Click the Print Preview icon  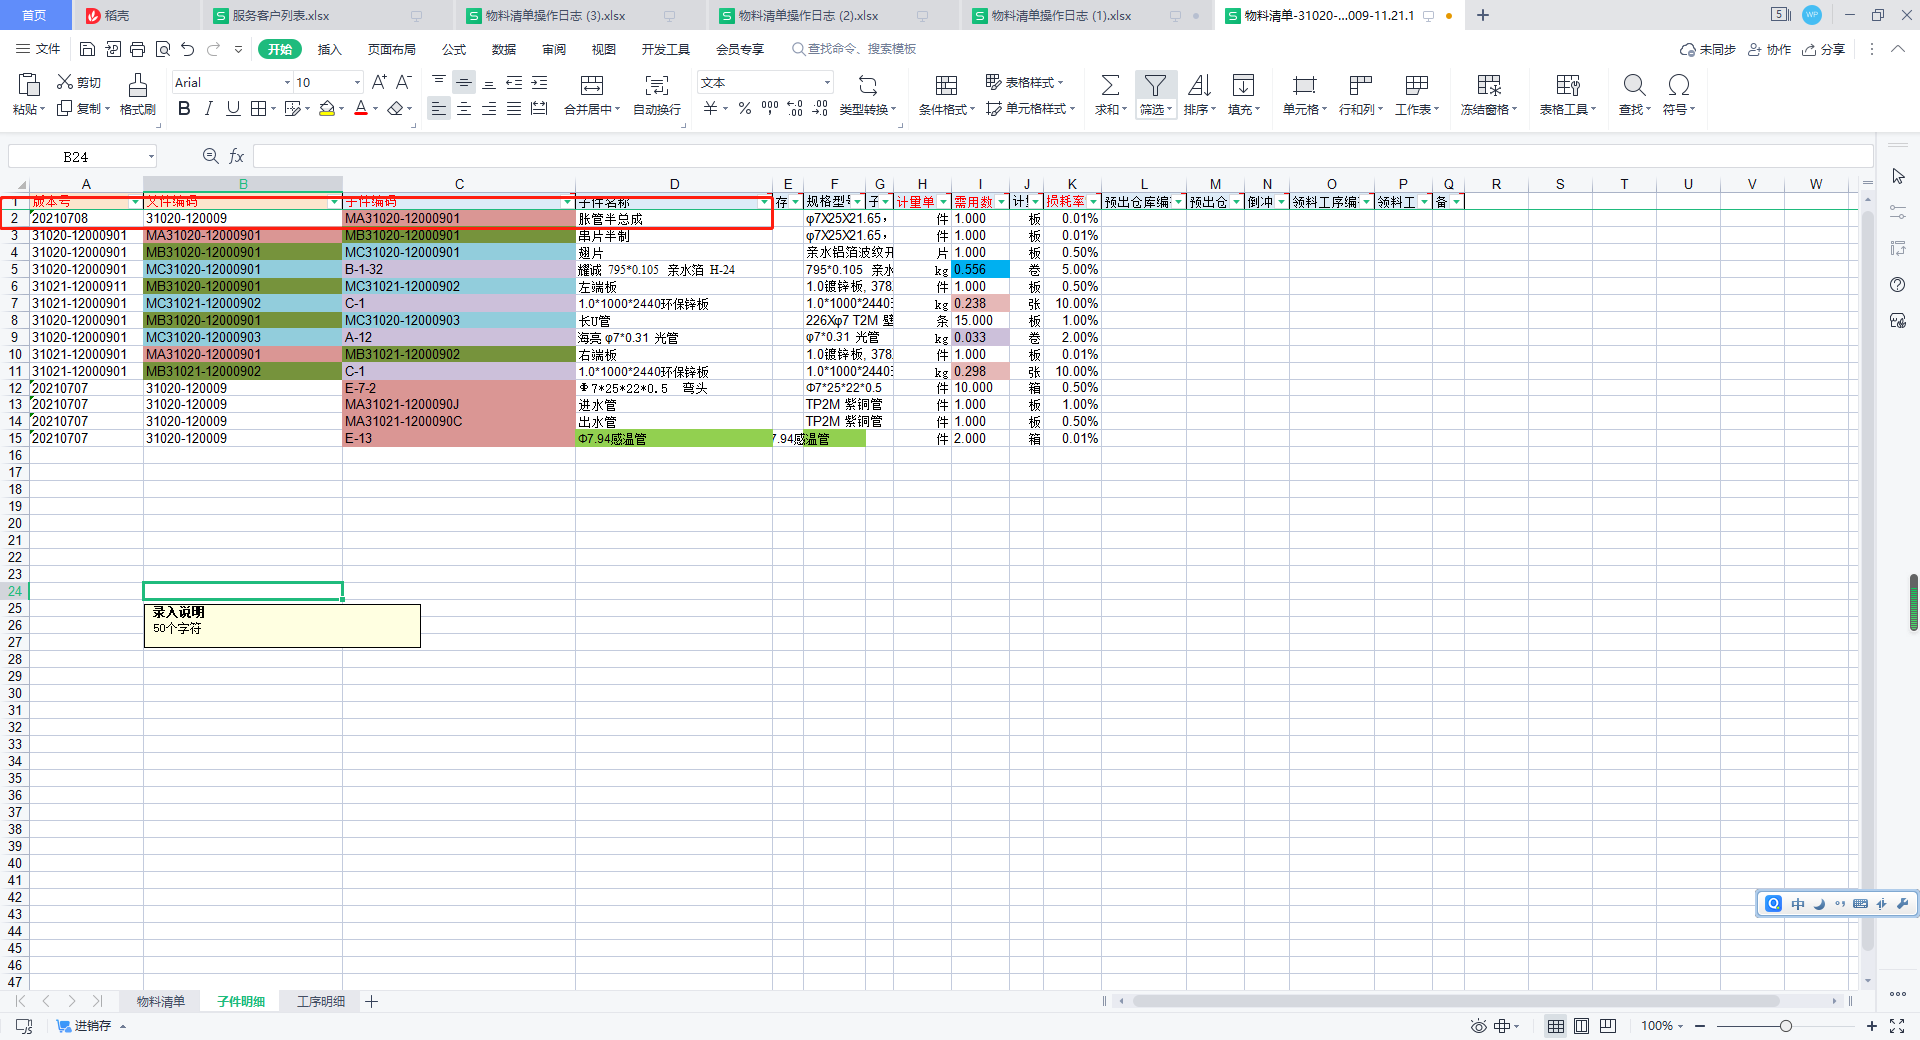(x=162, y=49)
